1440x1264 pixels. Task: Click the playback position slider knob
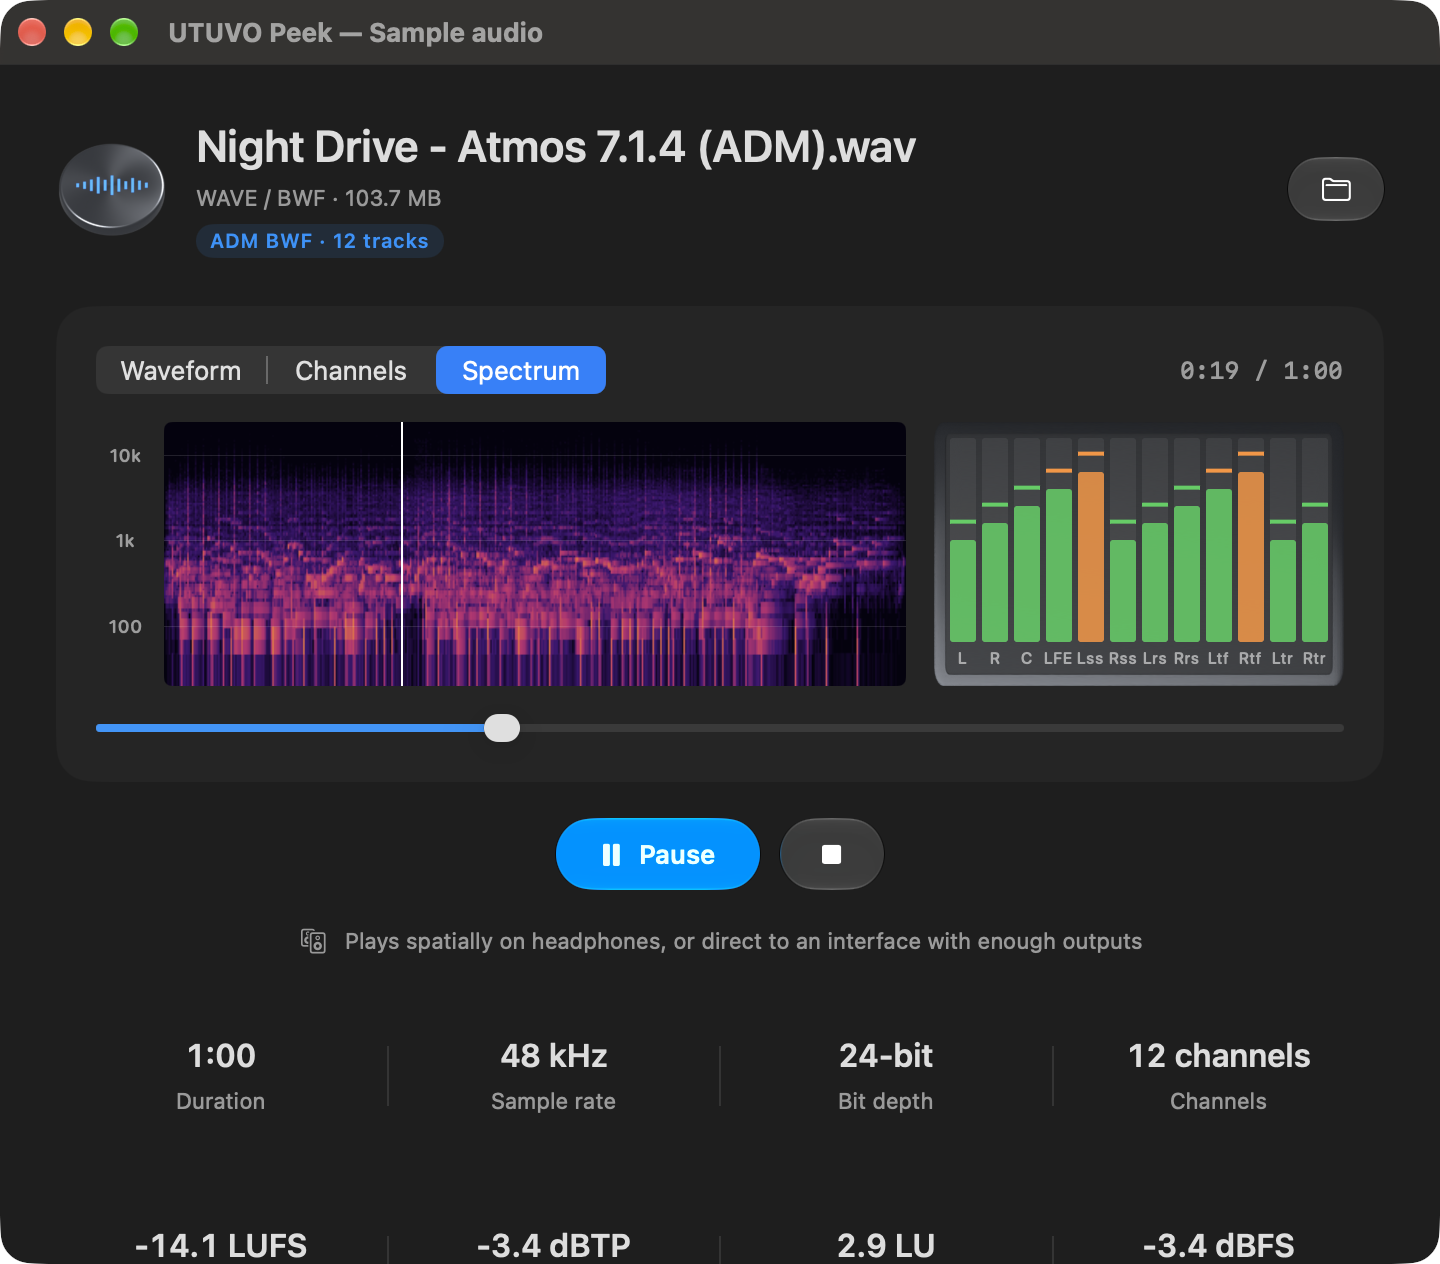coord(502,728)
